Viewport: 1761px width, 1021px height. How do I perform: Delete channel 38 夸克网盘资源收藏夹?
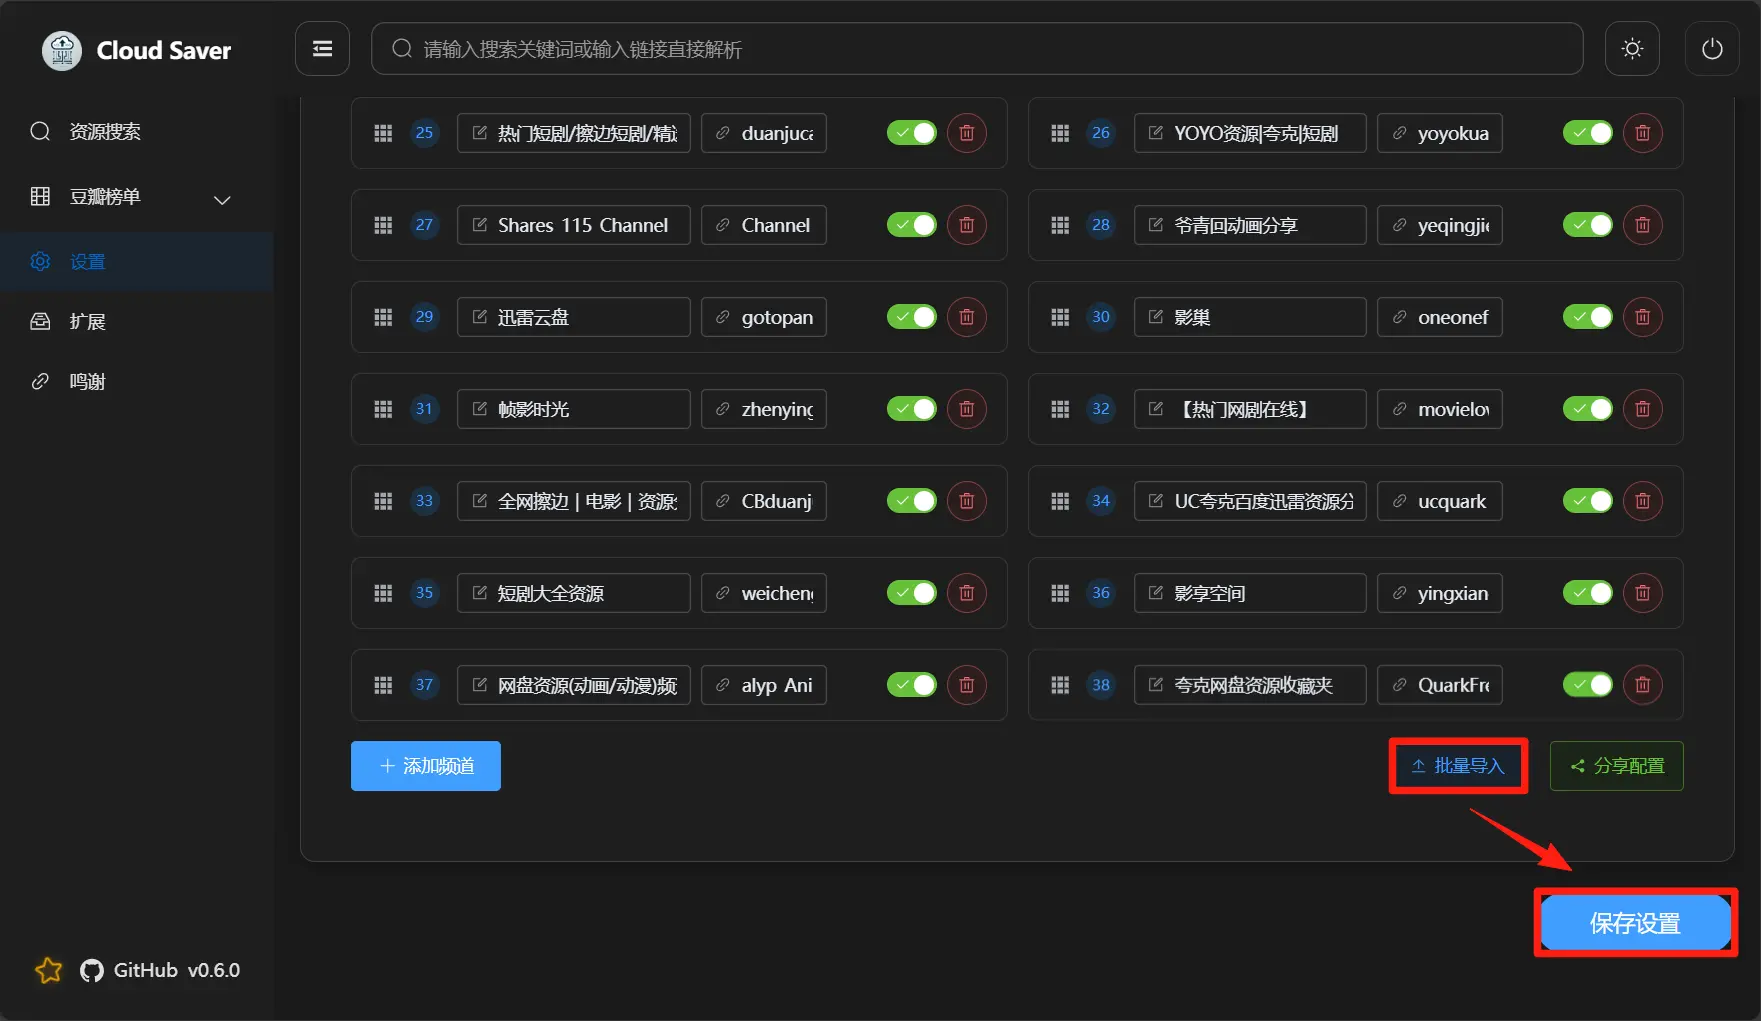[1642, 685]
